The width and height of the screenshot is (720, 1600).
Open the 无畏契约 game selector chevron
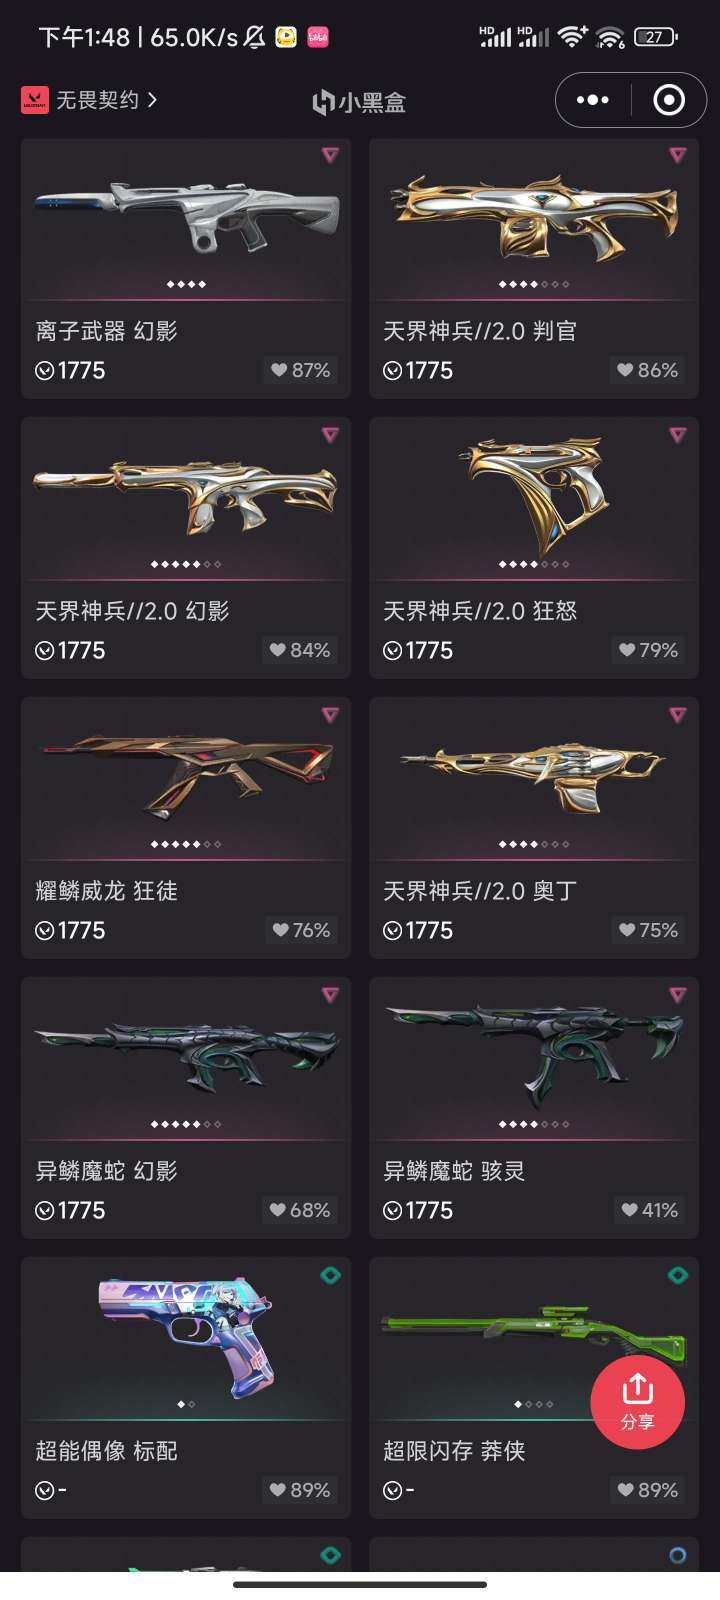click(x=152, y=100)
